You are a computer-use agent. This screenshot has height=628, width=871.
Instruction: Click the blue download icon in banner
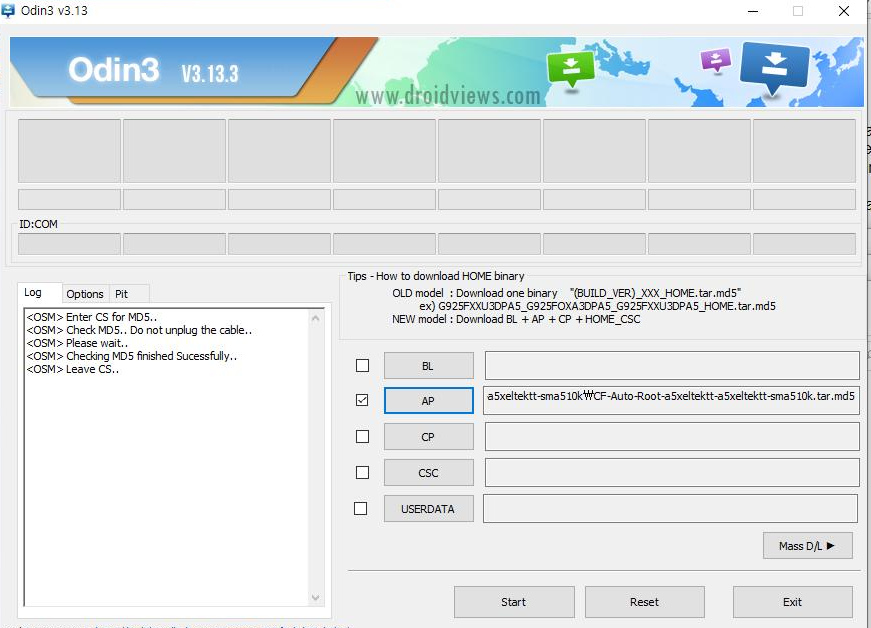(x=774, y=67)
